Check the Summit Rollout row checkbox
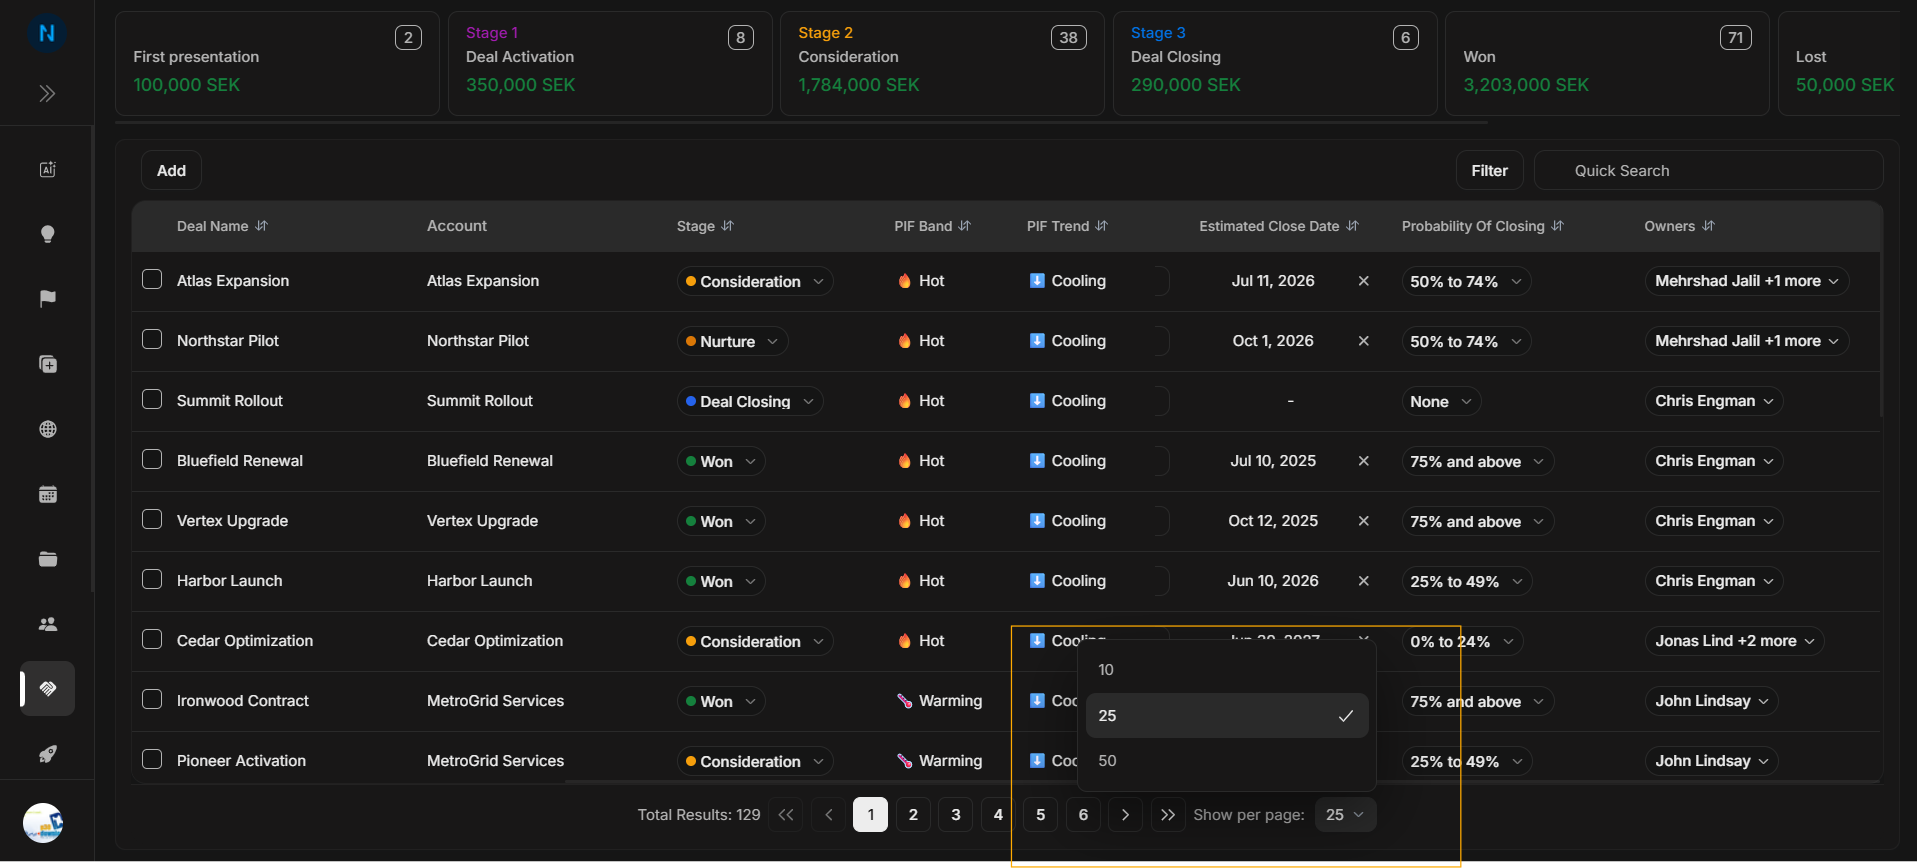The width and height of the screenshot is (1917, 868). (152, 399)
